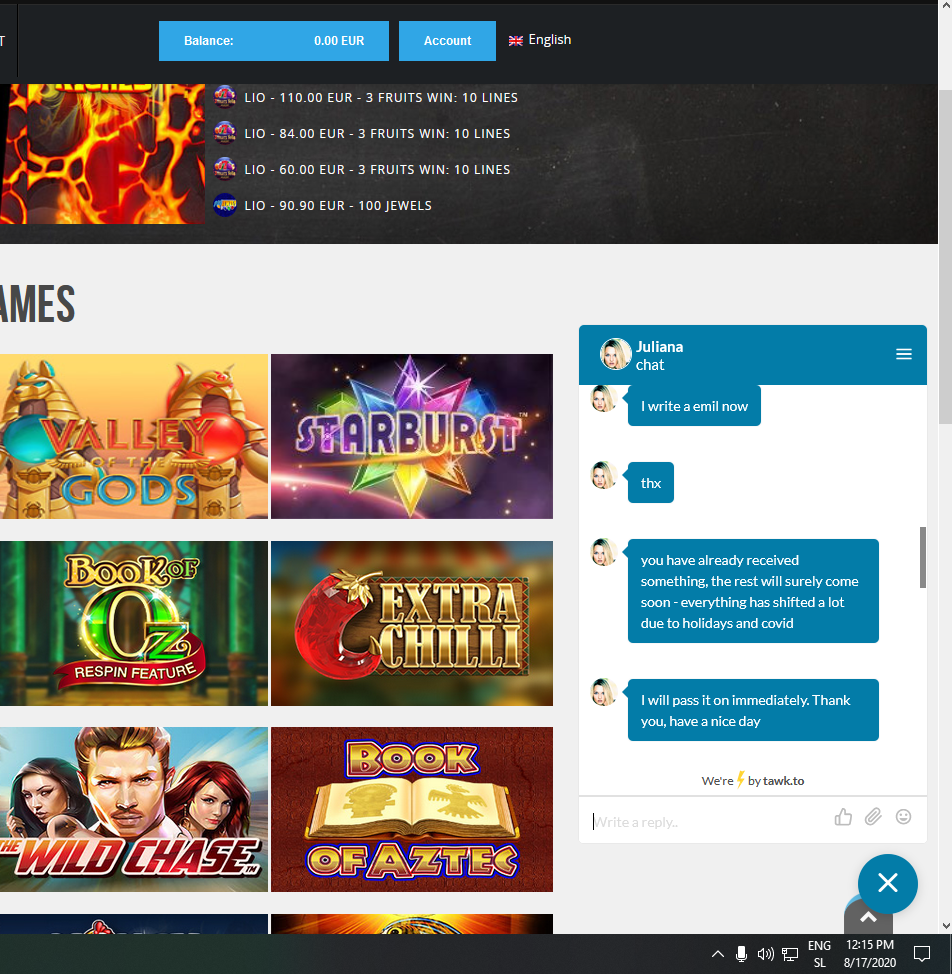Open the chat hamburger menu

[903, 354]
